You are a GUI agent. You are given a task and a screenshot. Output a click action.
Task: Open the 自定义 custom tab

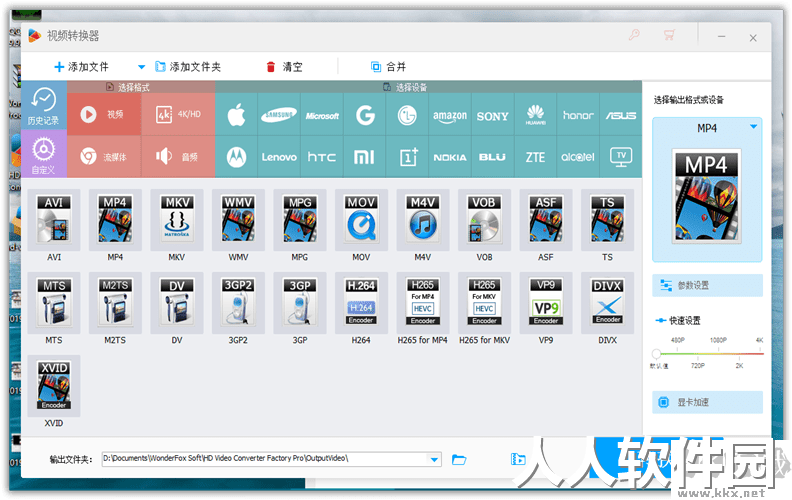click(43, 154)
